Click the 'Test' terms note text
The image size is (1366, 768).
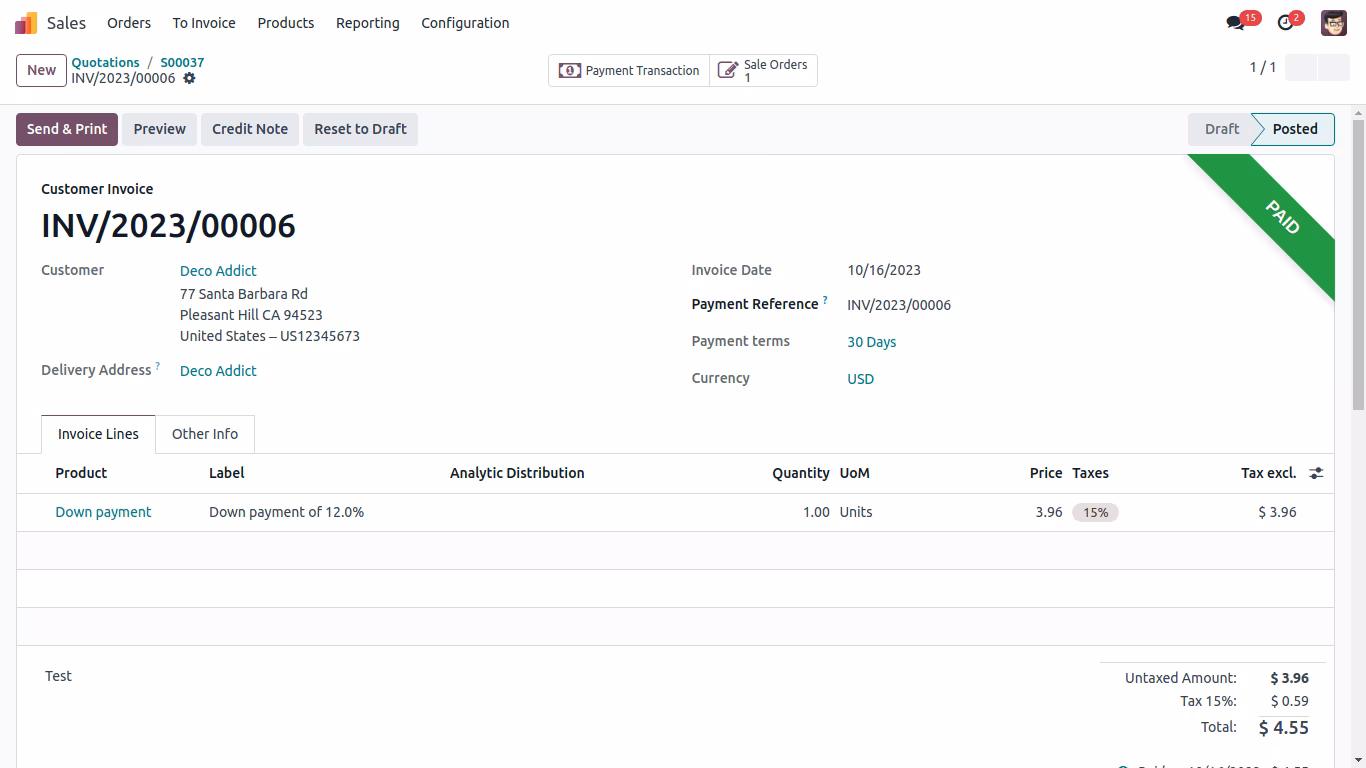coord(58,676)
